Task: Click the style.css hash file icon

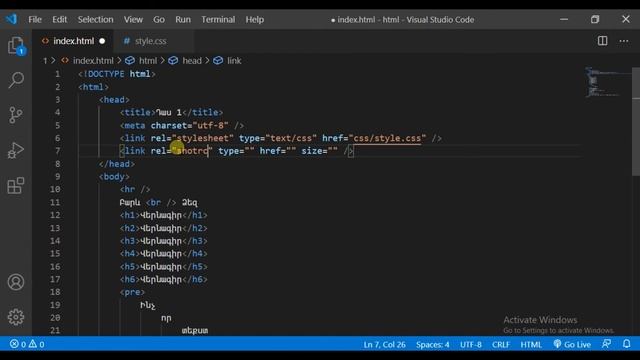Action: tap(127, 41)
